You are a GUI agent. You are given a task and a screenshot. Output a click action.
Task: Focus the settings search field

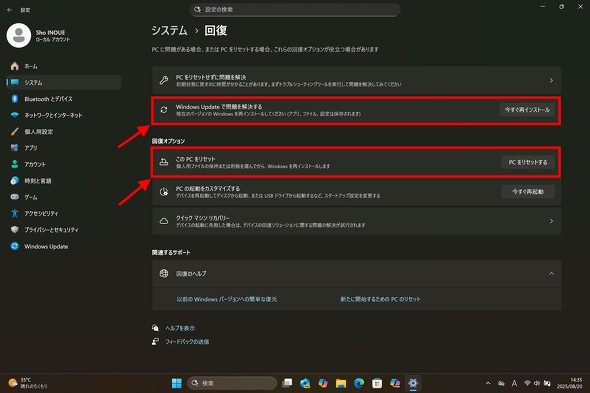(295, 9)
